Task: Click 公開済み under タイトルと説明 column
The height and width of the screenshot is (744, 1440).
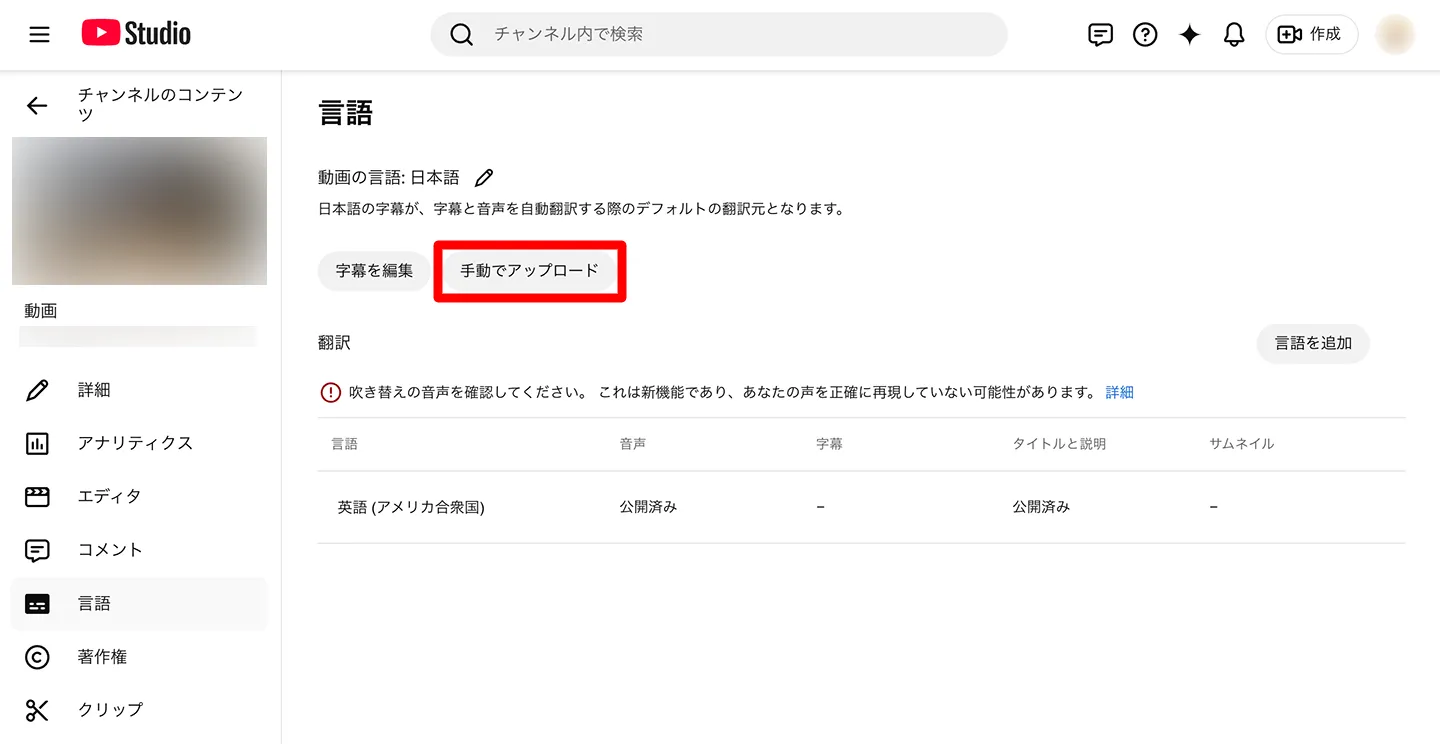Action: (x=1041, y=507)
